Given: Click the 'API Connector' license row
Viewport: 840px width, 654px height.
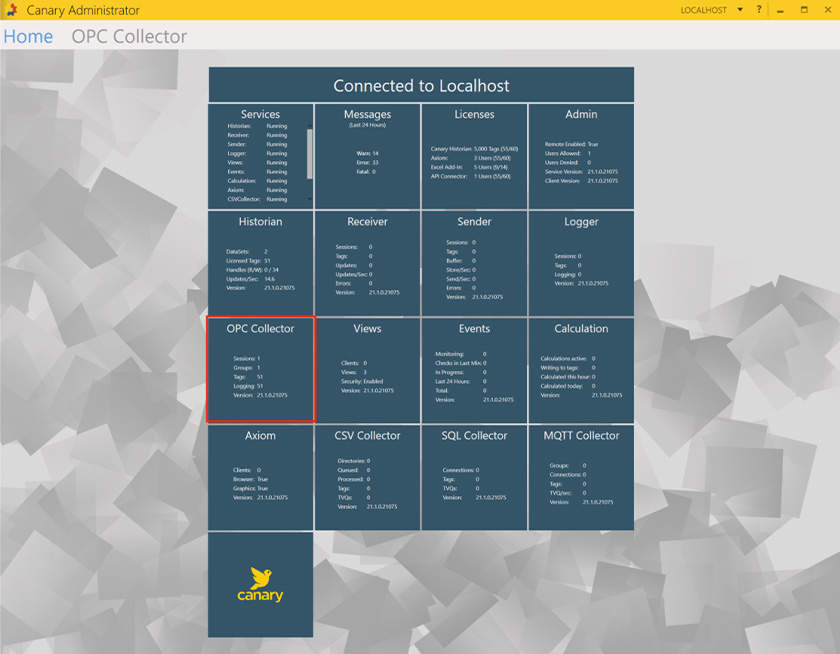Looking at the screenshot, I should tap(471, 176).
